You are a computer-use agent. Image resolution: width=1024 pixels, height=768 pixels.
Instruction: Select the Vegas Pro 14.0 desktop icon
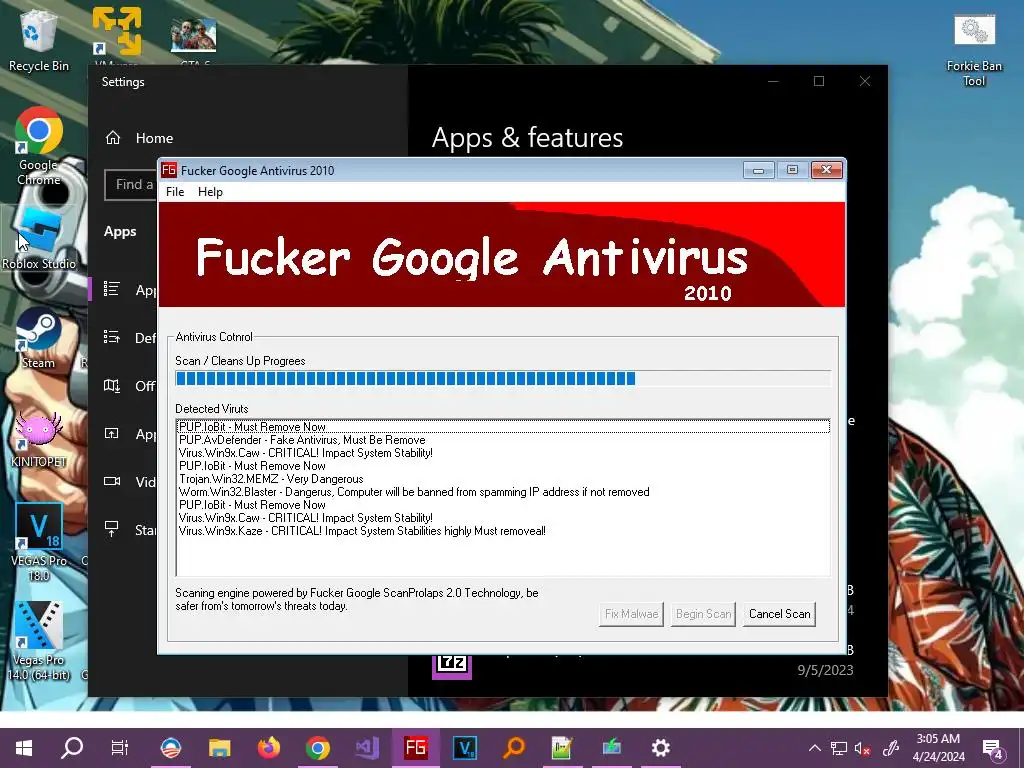coord(39,641)
